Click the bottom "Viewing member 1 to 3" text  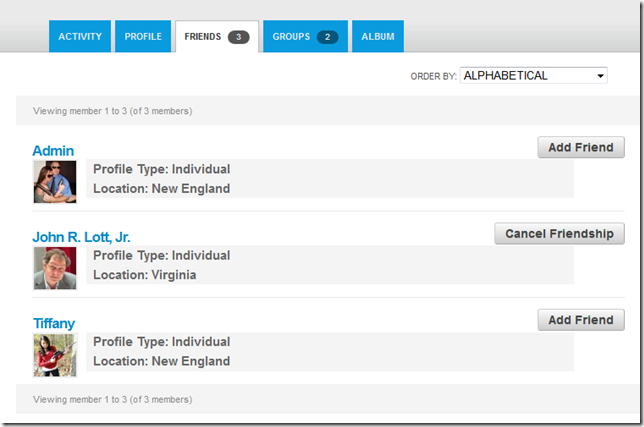click(113, 399)
